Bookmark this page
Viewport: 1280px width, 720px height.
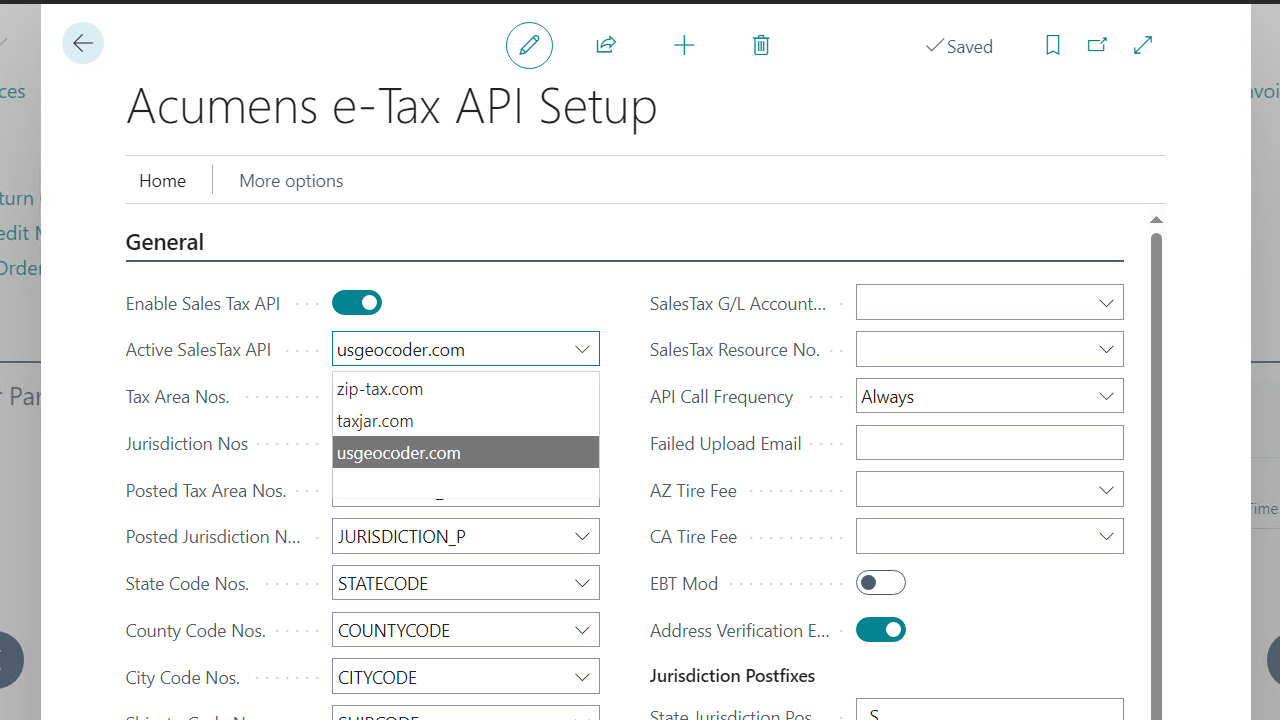click(1052, 45)
